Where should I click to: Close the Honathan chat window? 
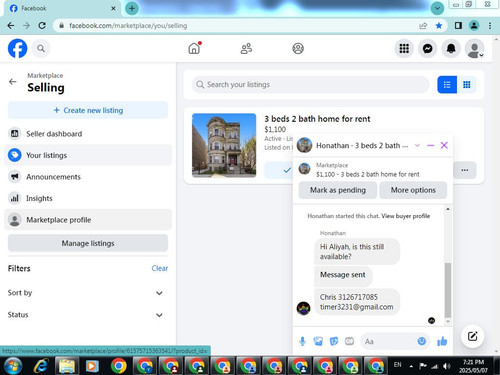(x=444, y=145)
